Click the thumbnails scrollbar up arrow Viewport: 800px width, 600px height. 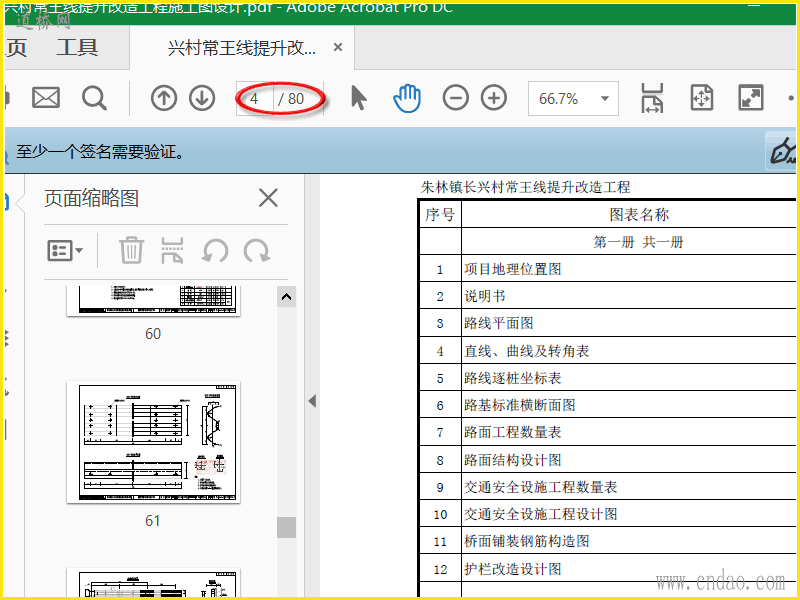tap(286, 297)
